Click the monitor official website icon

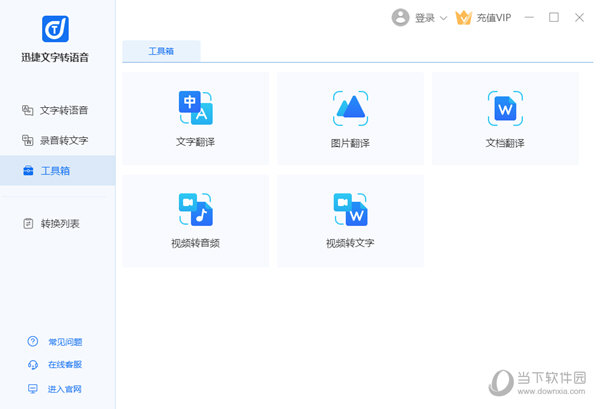[x=33, y=389]
